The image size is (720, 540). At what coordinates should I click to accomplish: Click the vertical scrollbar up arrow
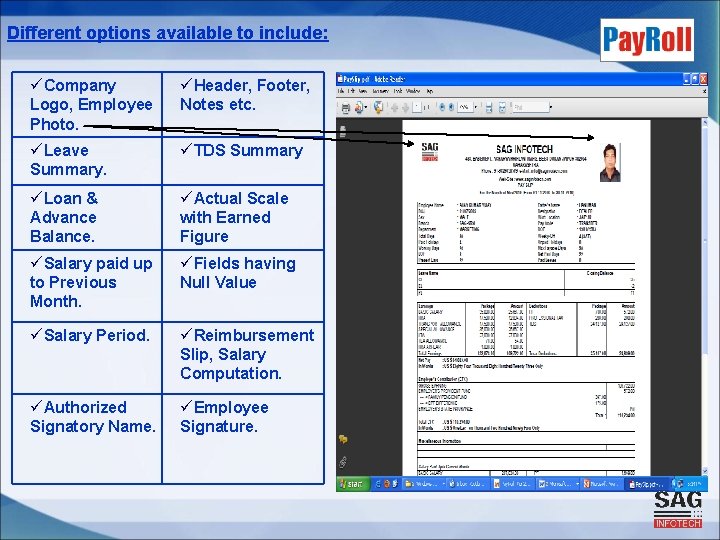coord(705,122)
